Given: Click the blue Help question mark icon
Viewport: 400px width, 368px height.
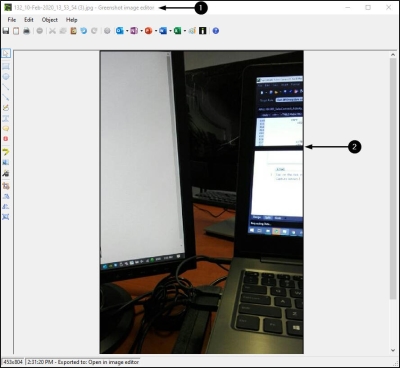Looking at the screenshot, I should point(216,31).
